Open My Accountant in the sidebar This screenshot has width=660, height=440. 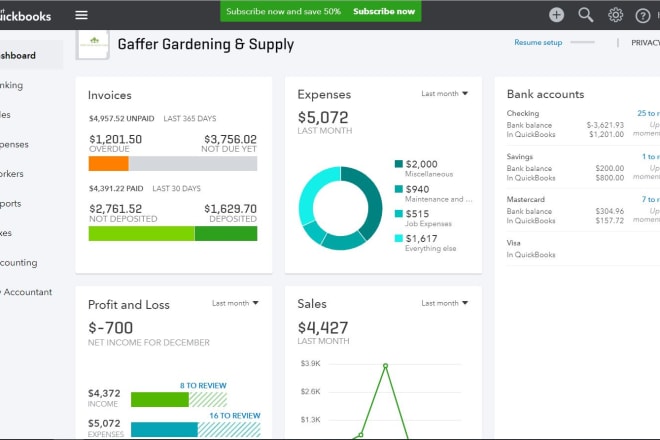pos(26,292)
